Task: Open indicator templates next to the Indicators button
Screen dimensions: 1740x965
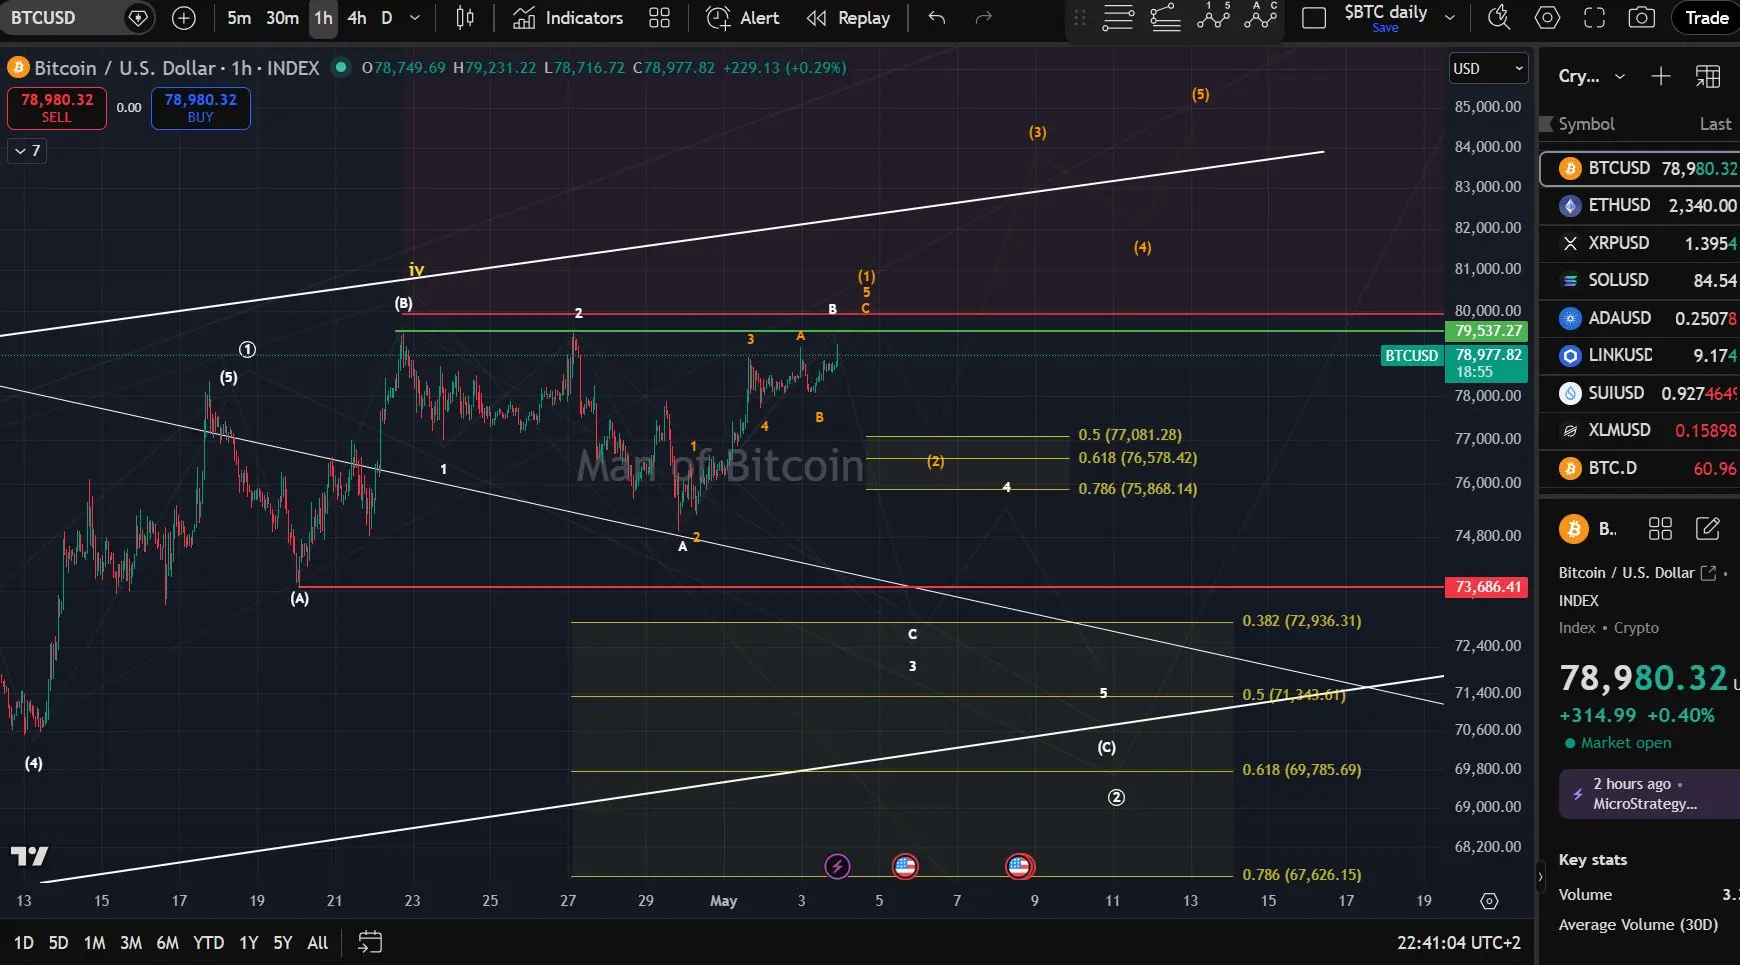Action: pos(659,18)
